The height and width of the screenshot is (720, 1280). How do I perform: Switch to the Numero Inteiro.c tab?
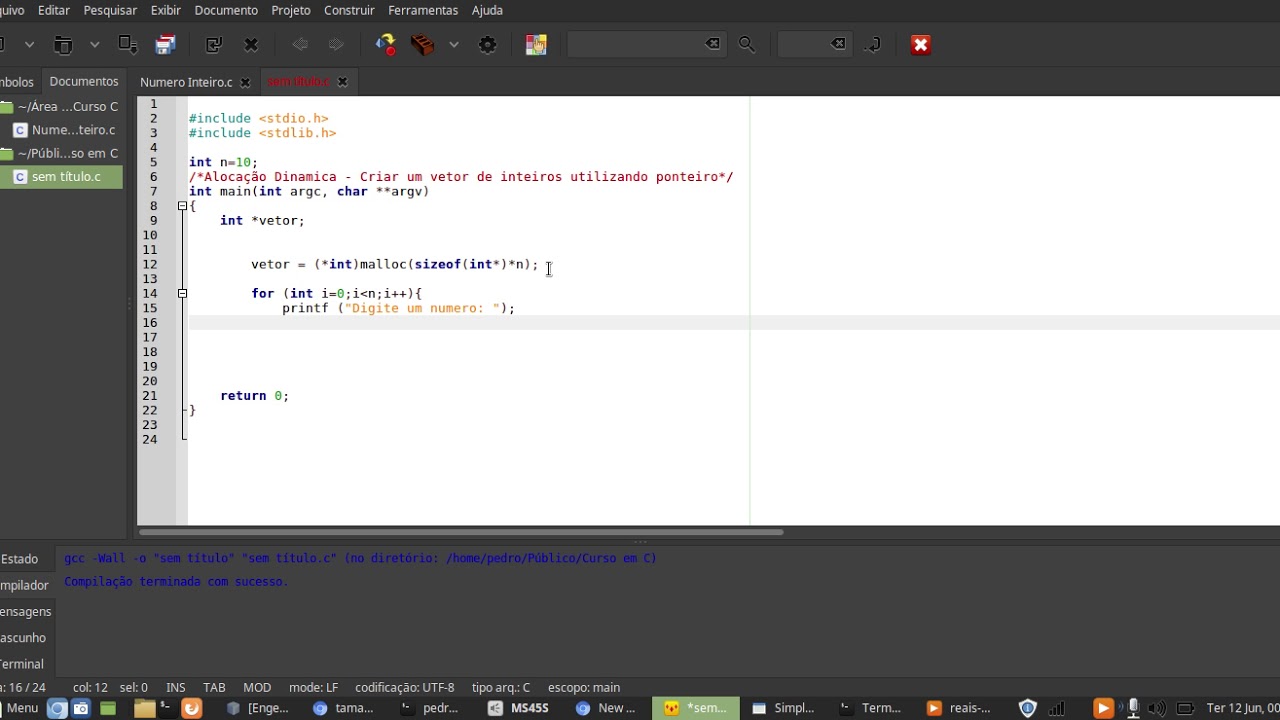point(186,82)
